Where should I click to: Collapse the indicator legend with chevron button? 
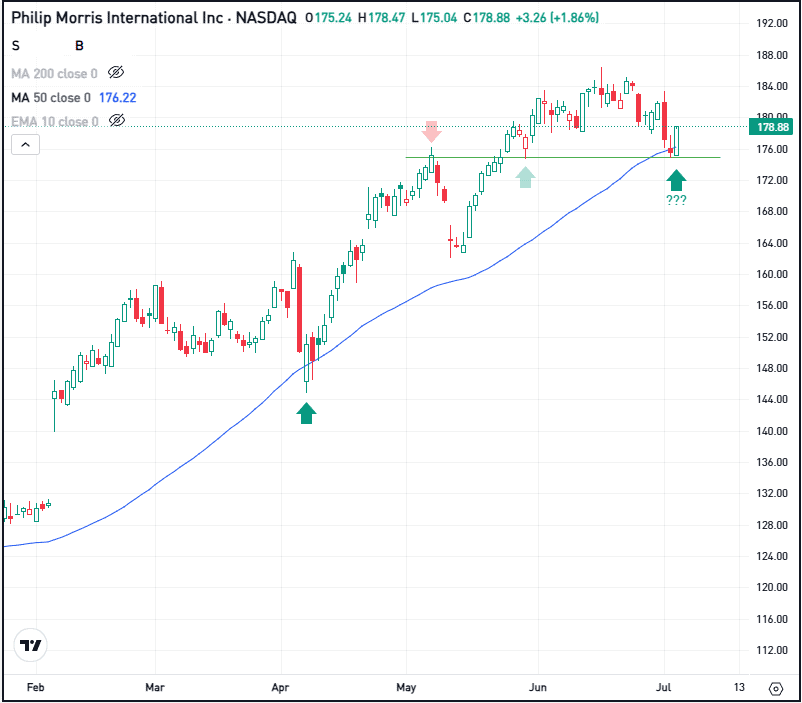[x=25, y=145]
